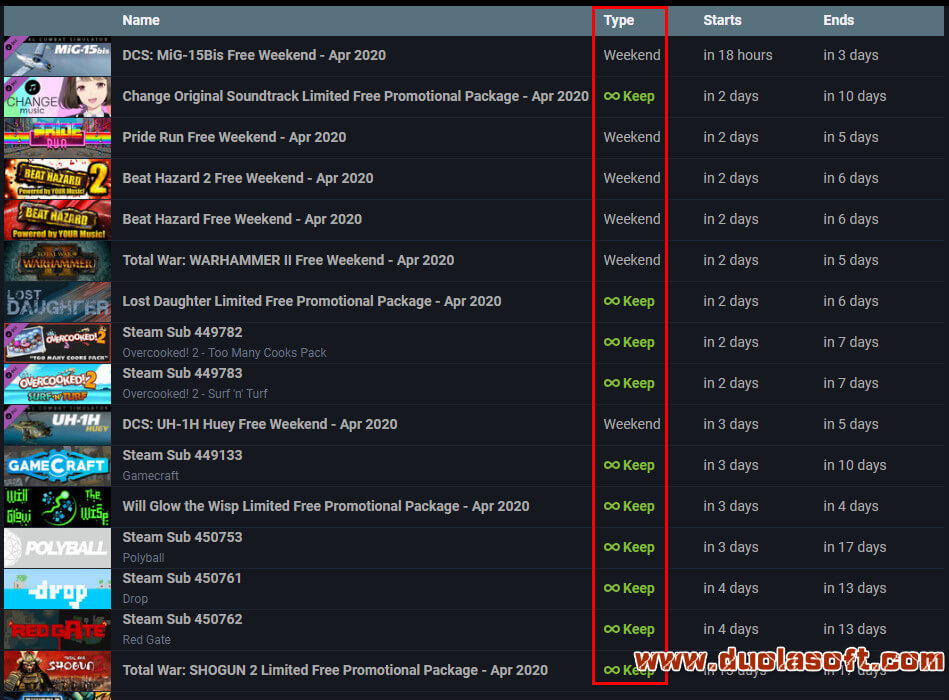Click Keep infinity icon in Lost Daughter row
The width and height of the screenshot is (949, 700).
[x=611, y=301]
